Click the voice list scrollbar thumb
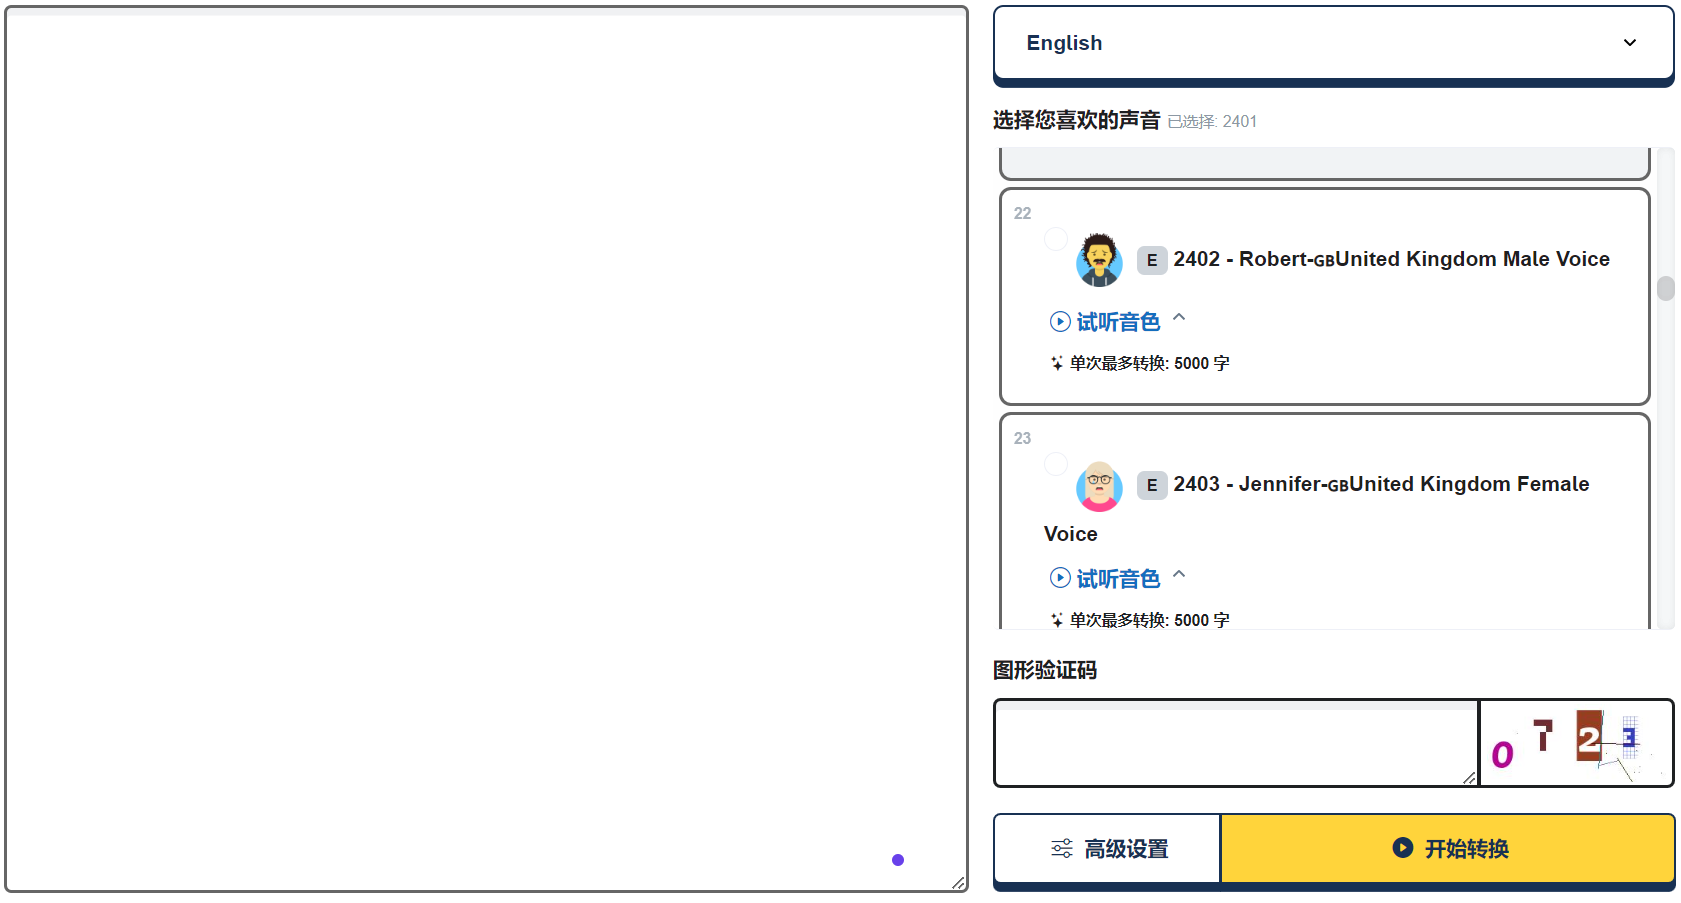 point(1665,289)
